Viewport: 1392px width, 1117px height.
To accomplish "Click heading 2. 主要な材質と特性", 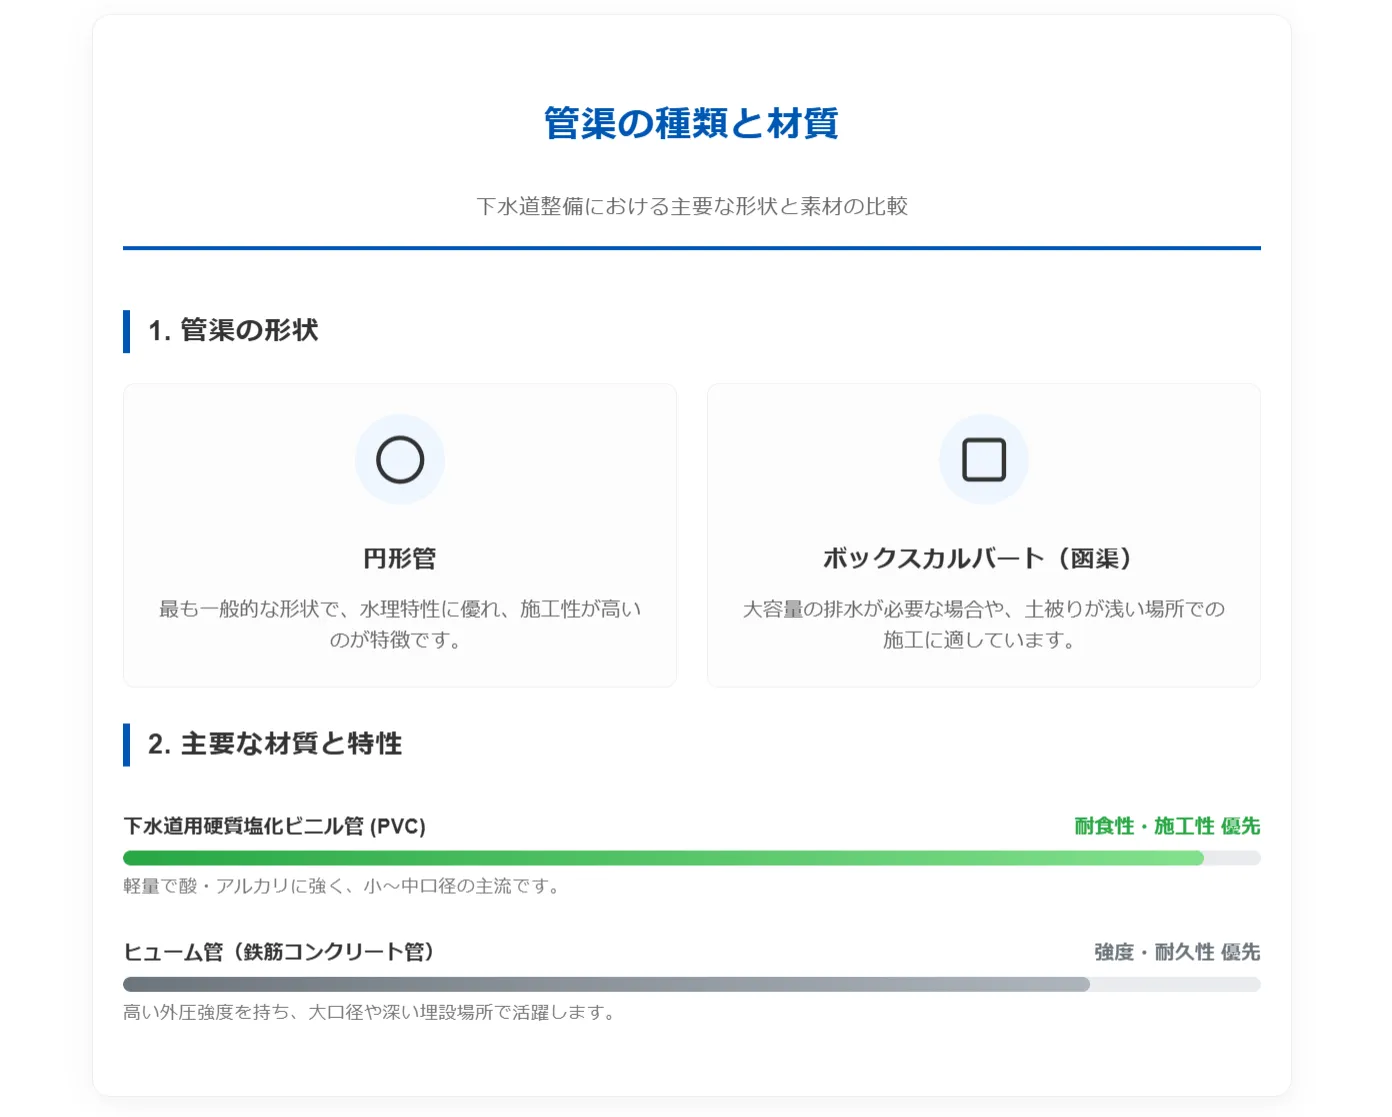I will (275, 744).
